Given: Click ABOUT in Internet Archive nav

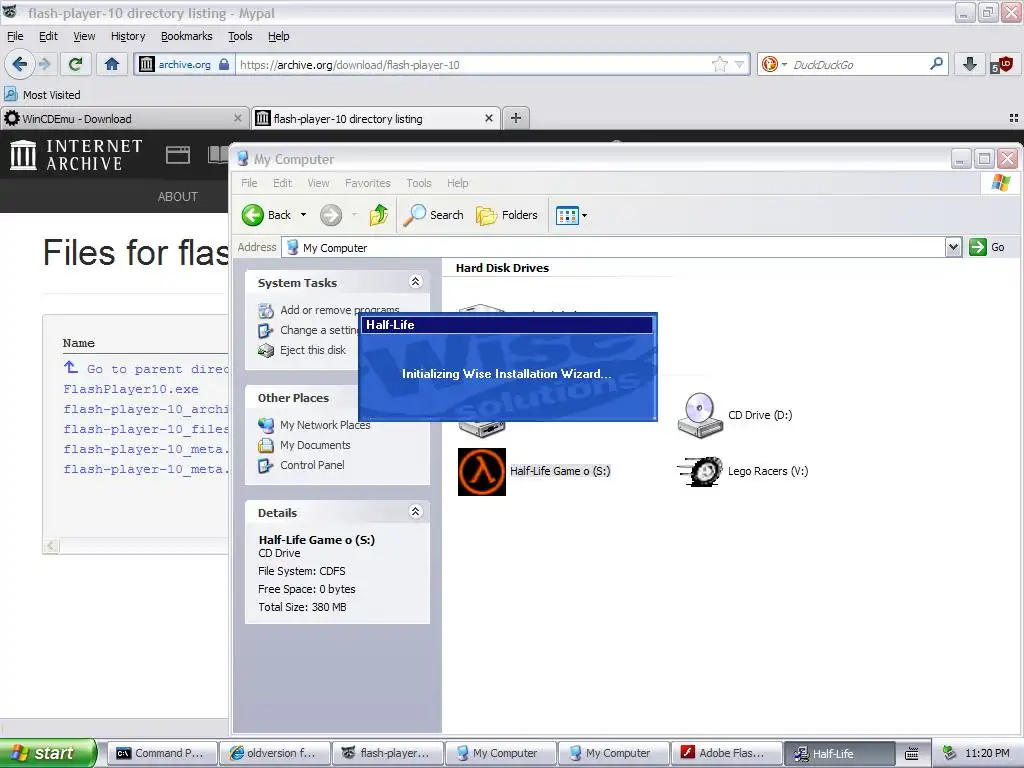Looking at the screenshot, I should pos(178,197).
